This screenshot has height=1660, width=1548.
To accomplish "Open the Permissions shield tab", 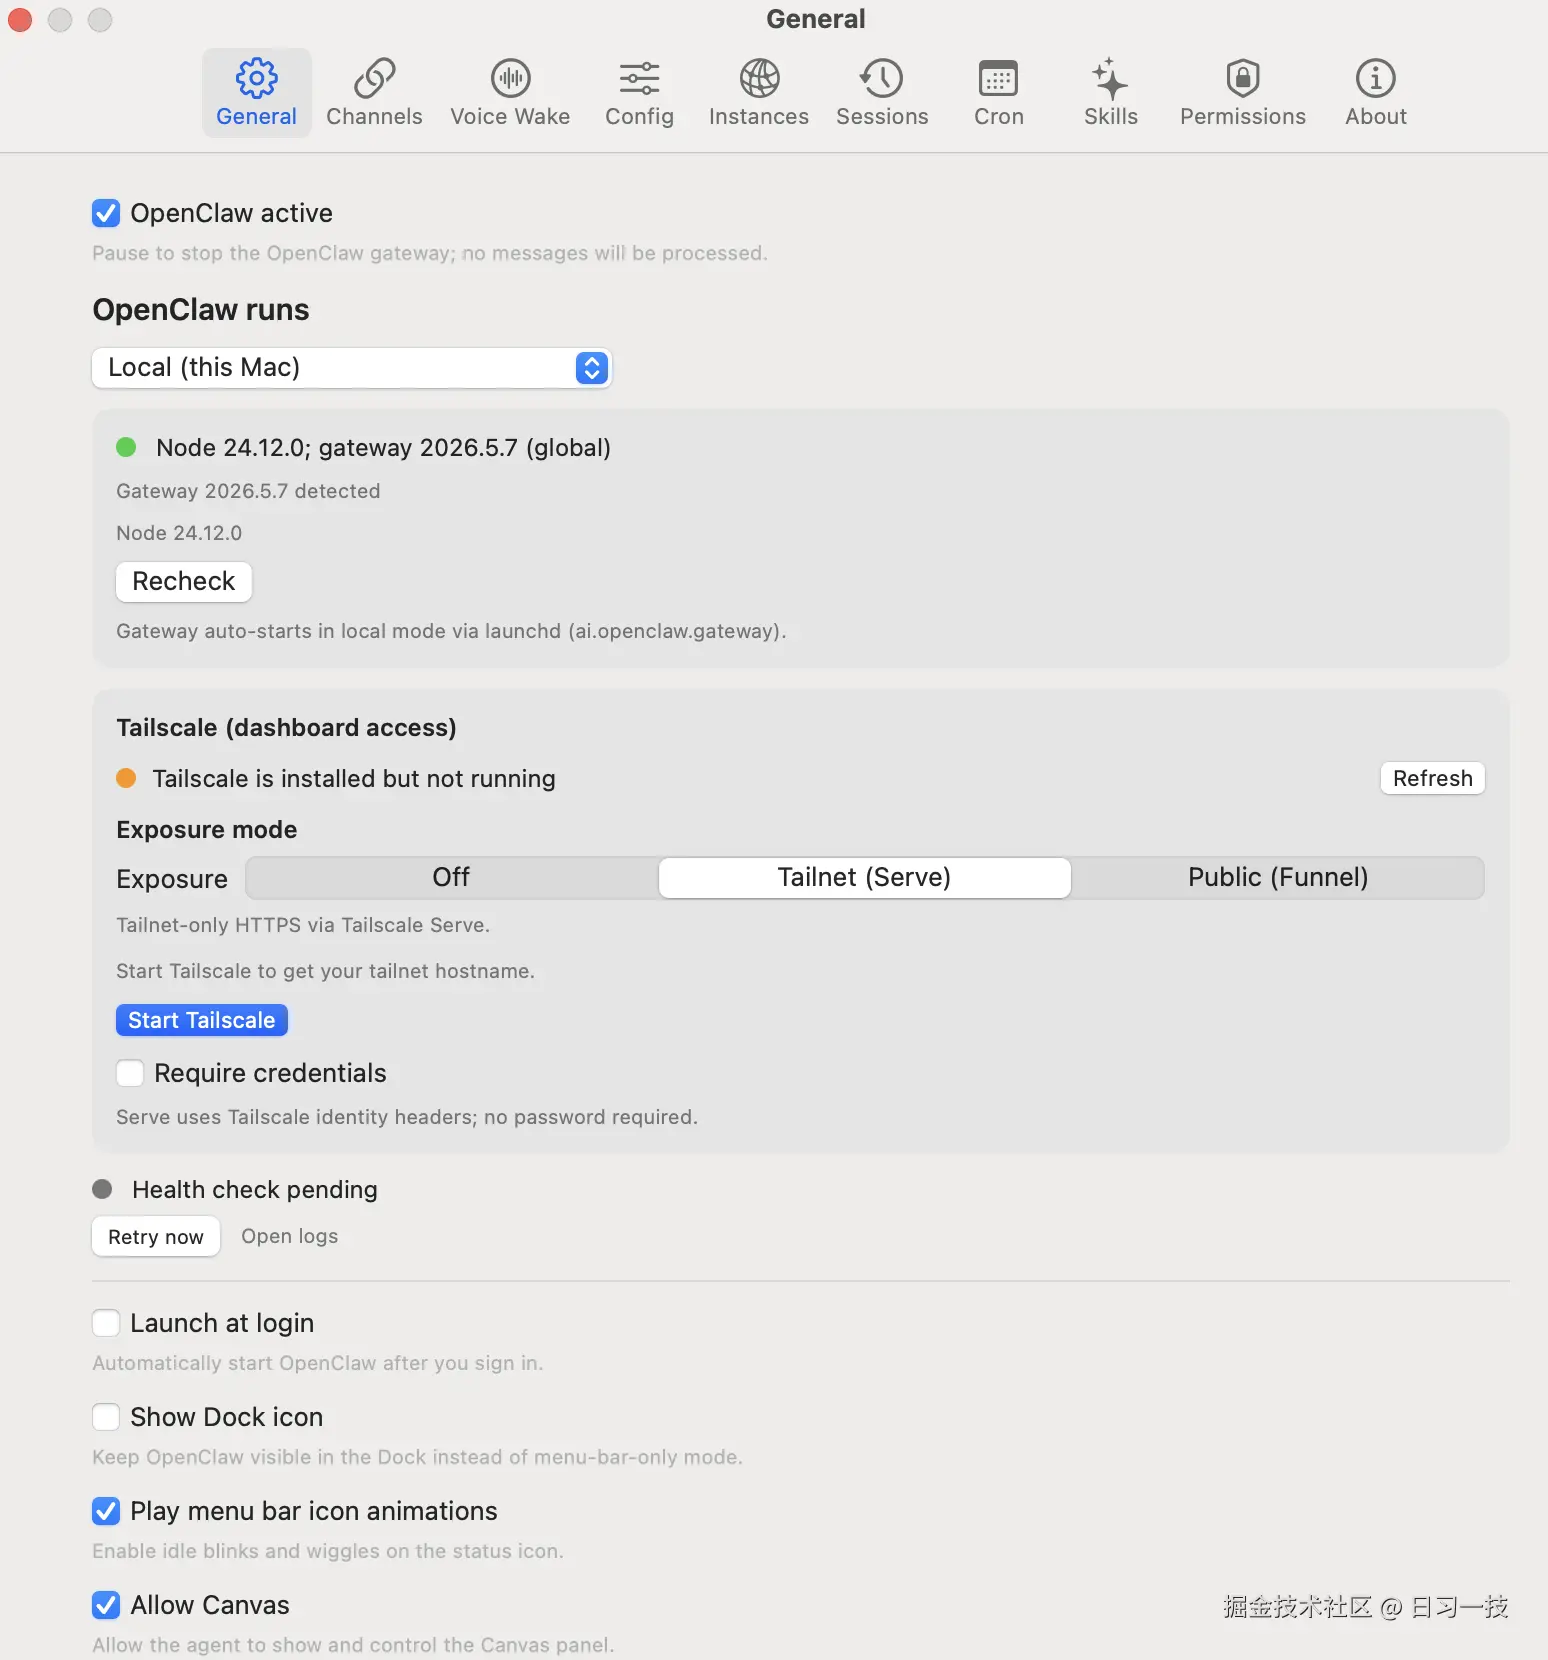I will [1243, 93].
